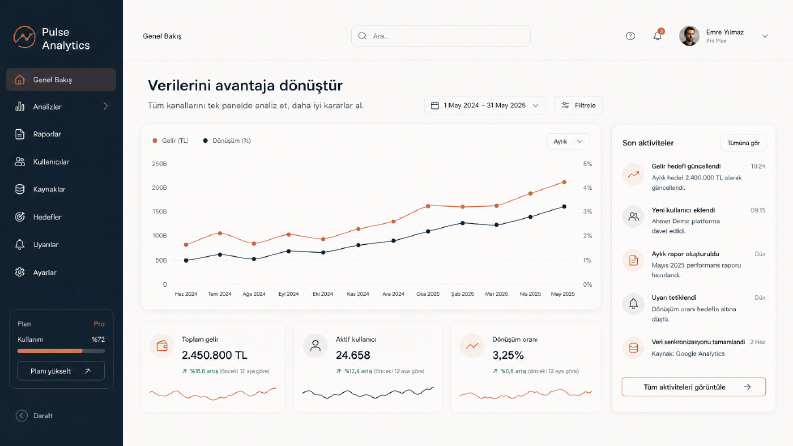Click the Dönüşüm oranı sparkline
This screenshot has height=446, width=793.
tap(525, 393)
